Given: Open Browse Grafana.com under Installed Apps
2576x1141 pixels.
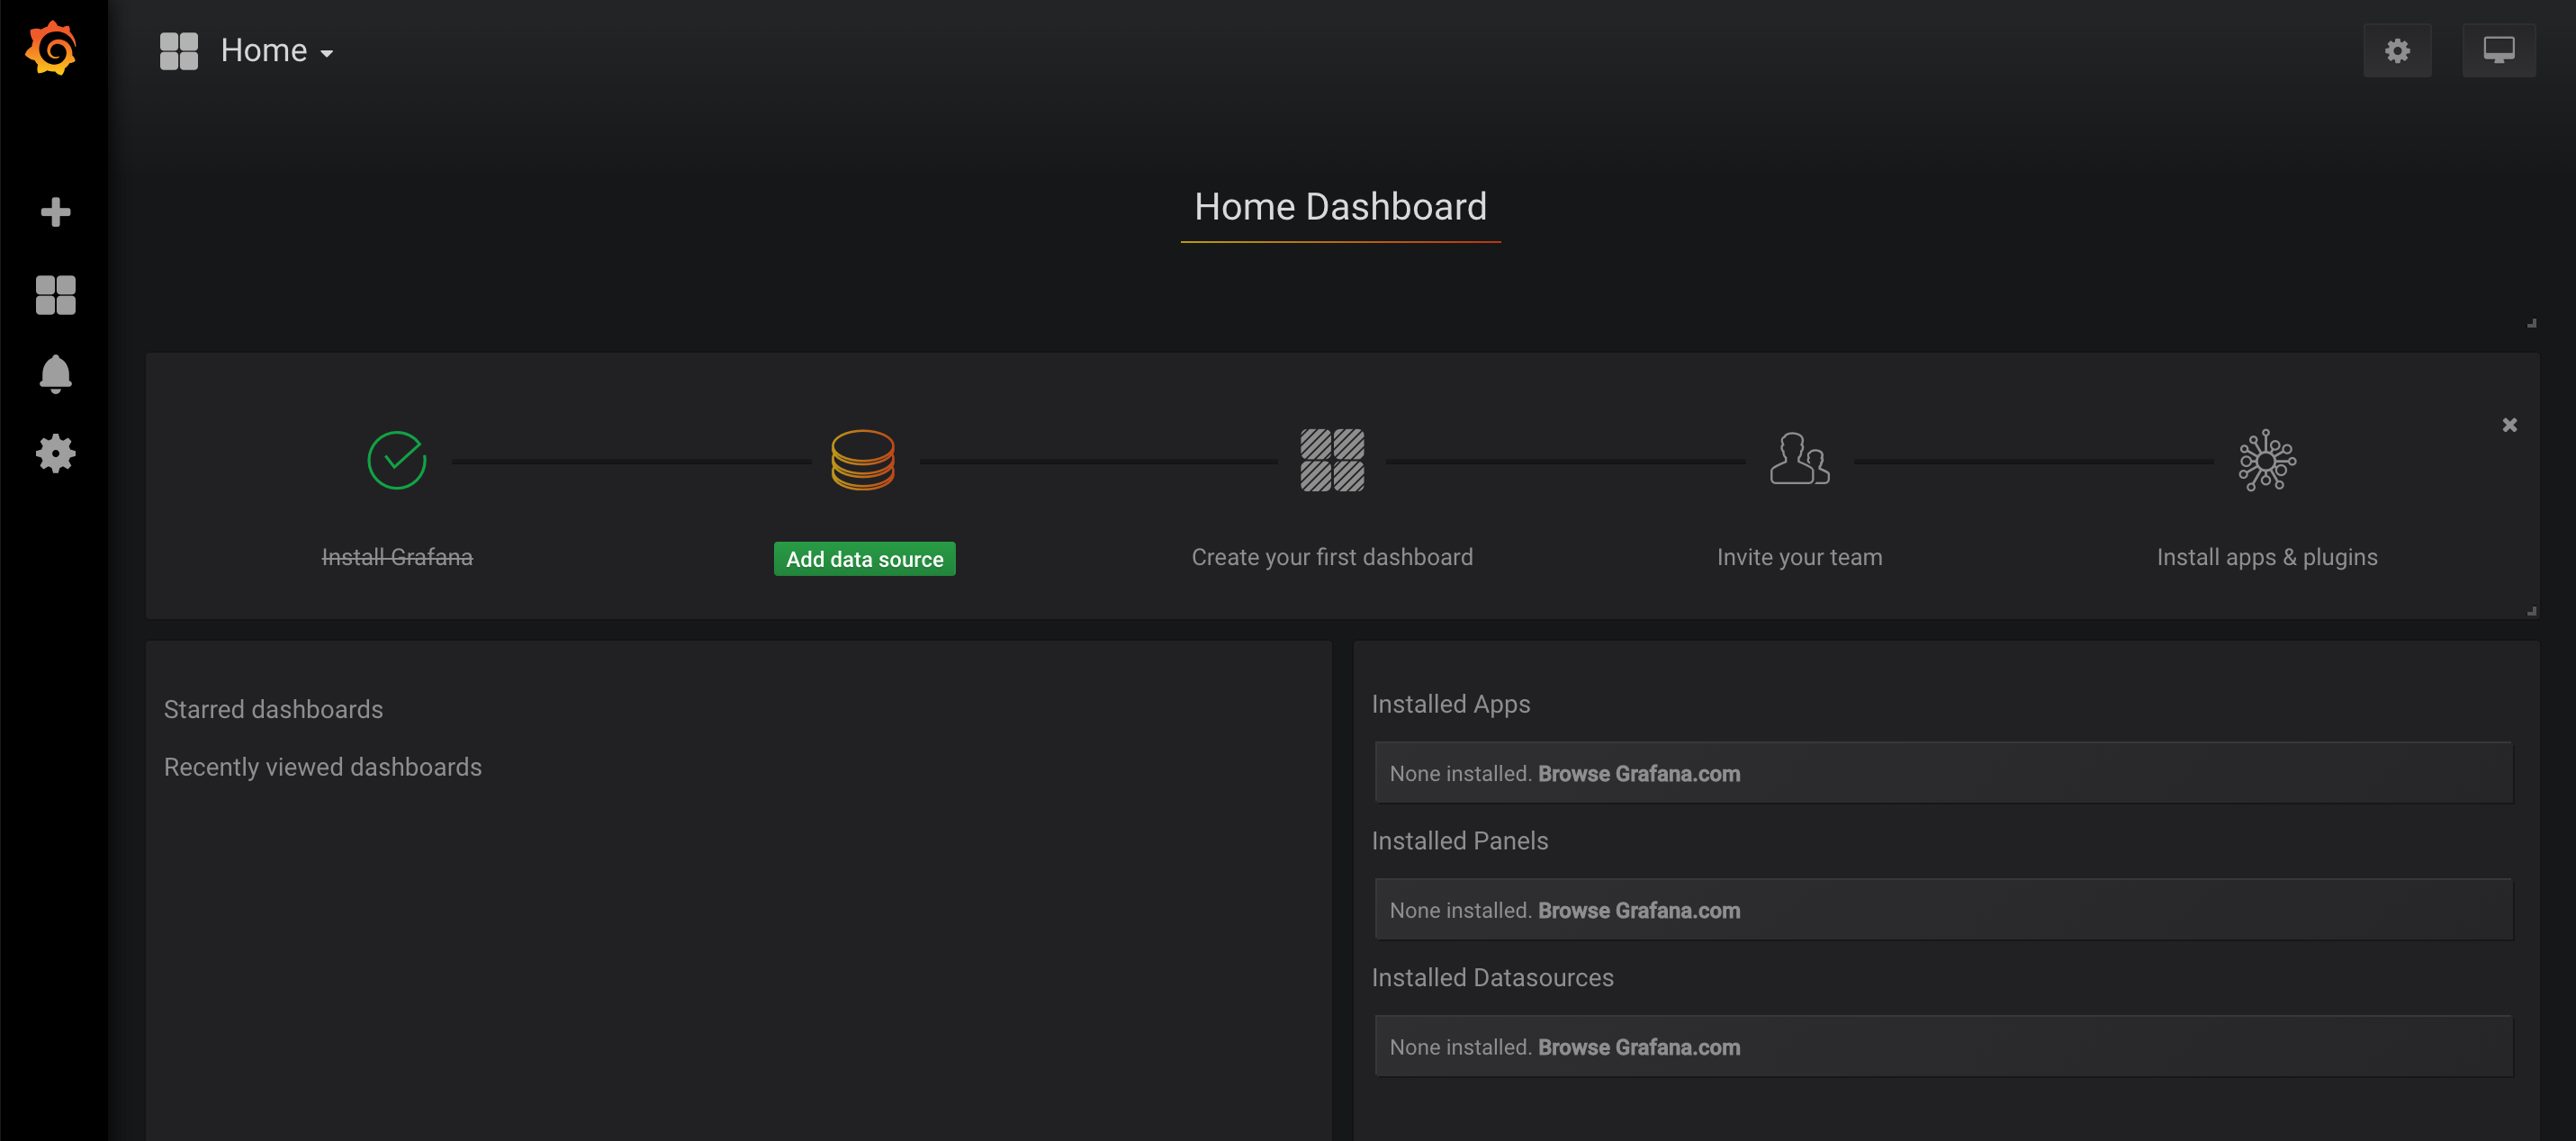Looking at the screenshot, I should click(1638, 774).
